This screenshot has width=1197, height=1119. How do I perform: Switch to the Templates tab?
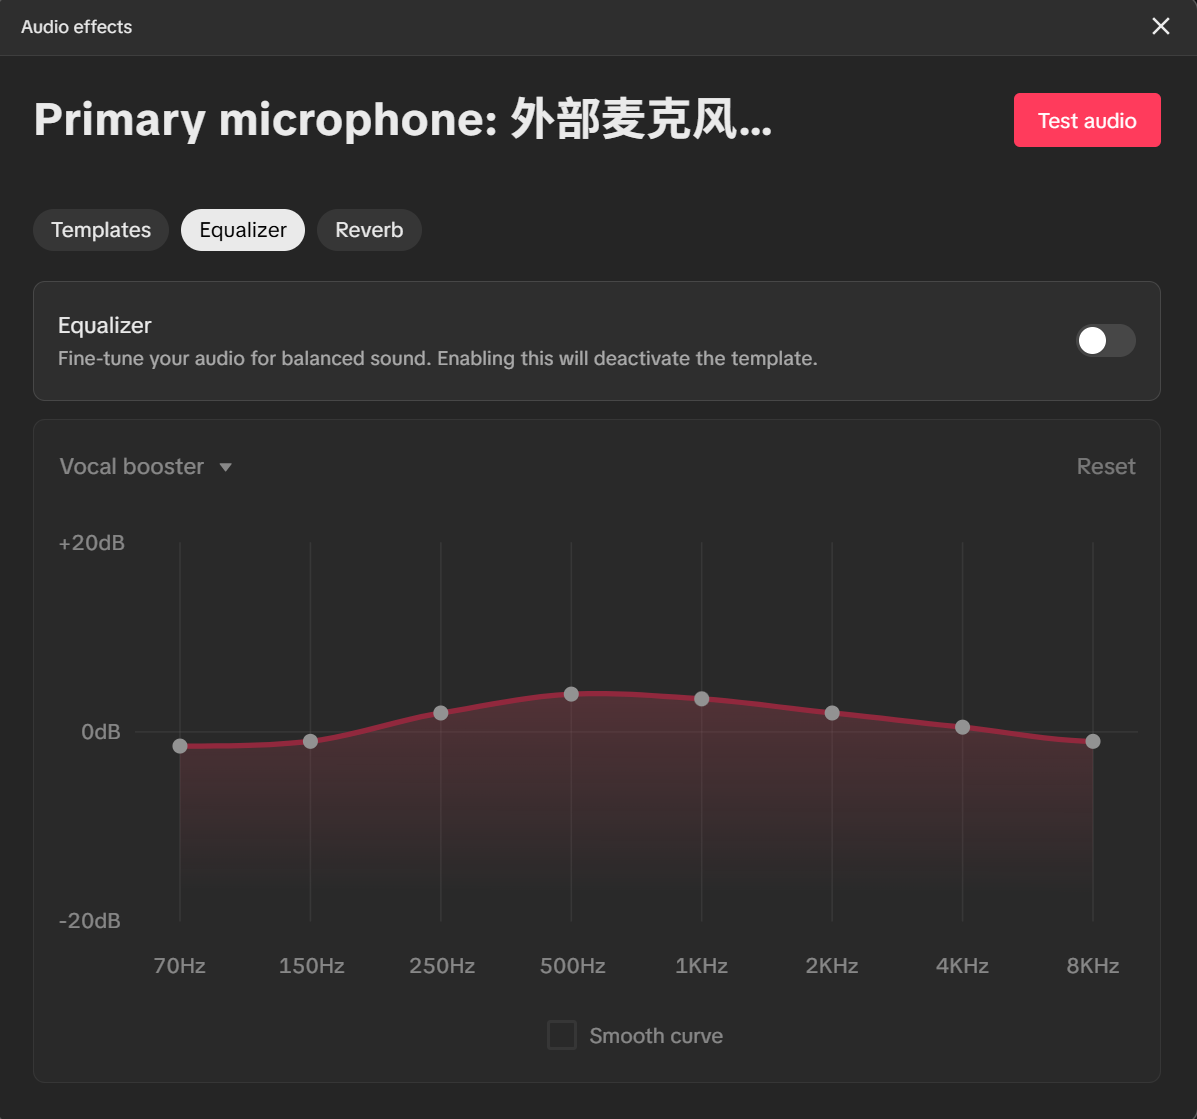[101, 230]
